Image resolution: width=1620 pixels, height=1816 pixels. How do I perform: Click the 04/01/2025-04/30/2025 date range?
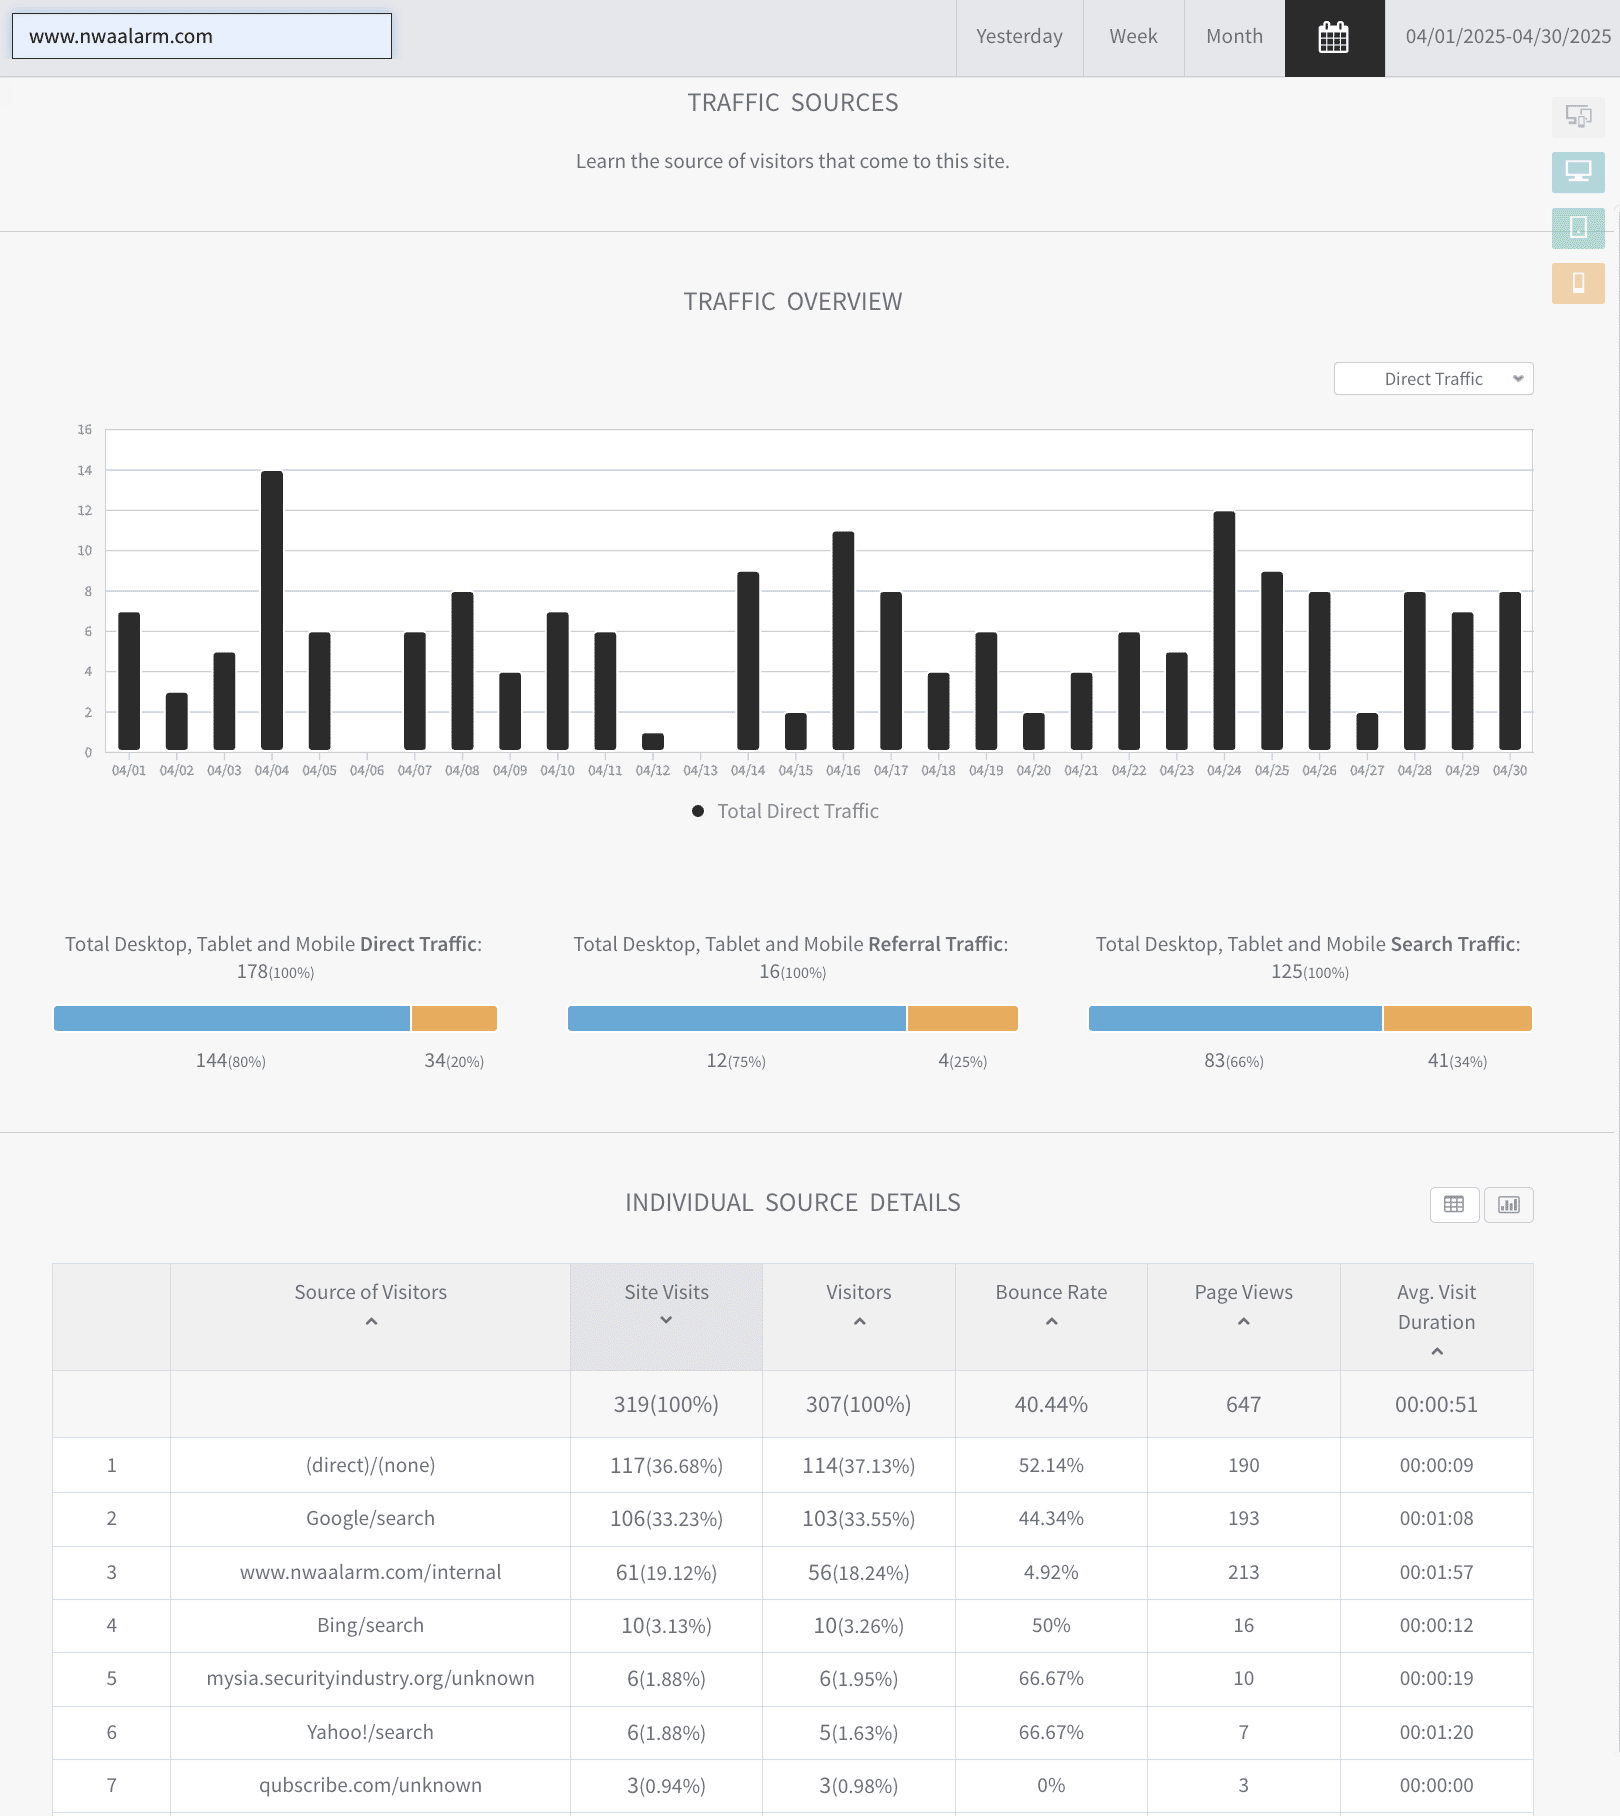pyautogui.click(x=1508, y=37)
